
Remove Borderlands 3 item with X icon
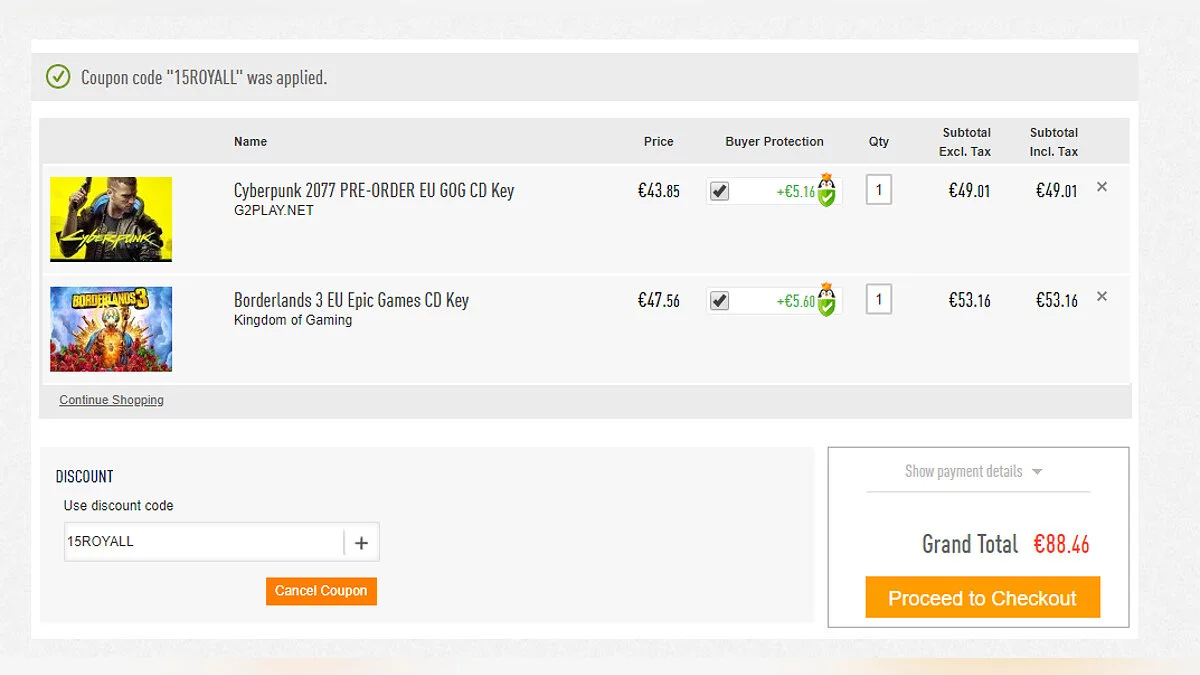[1102, 297]
